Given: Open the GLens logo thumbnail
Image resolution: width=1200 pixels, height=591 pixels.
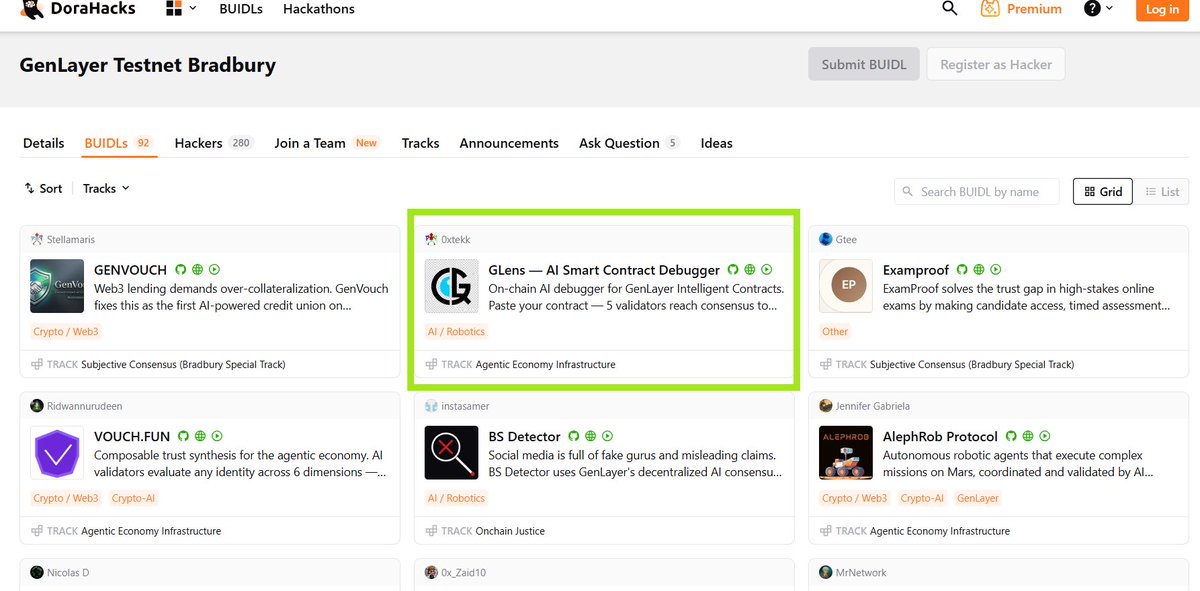Looking at the screenshot, I should coord(451,286).
